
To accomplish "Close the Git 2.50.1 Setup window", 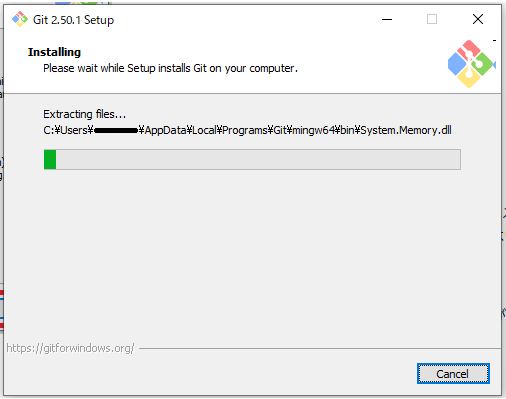I will tap(478, 19).
